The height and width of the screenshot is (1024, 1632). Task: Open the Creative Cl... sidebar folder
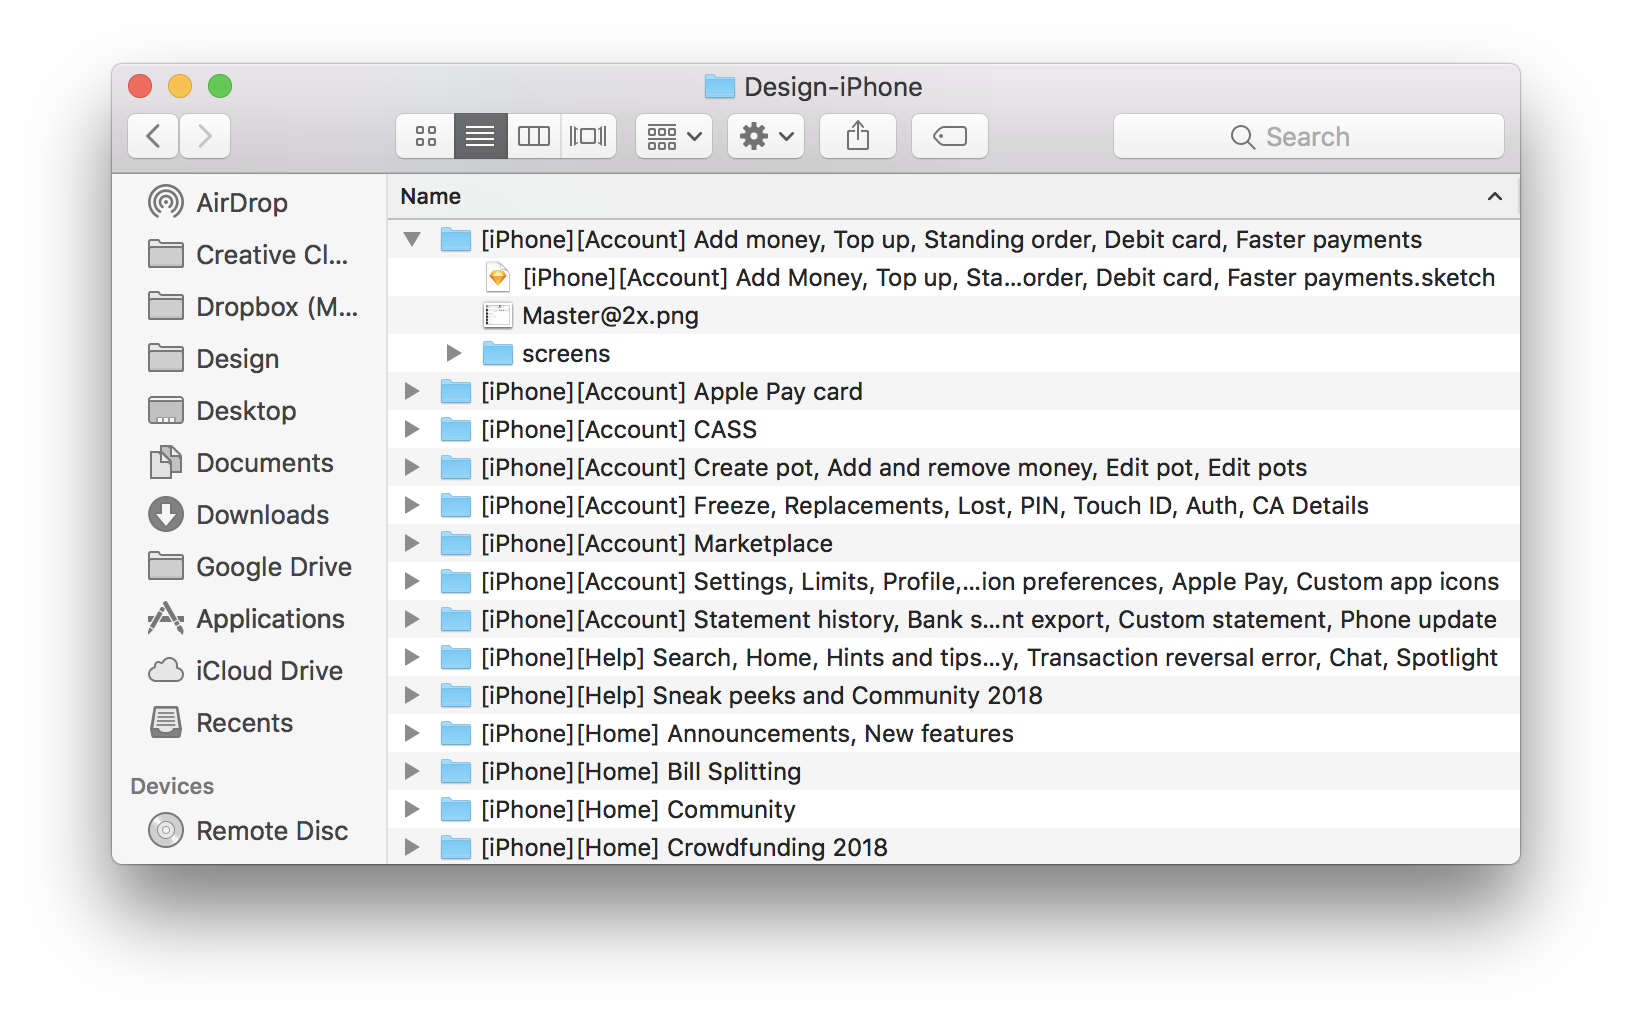[248, 254]
